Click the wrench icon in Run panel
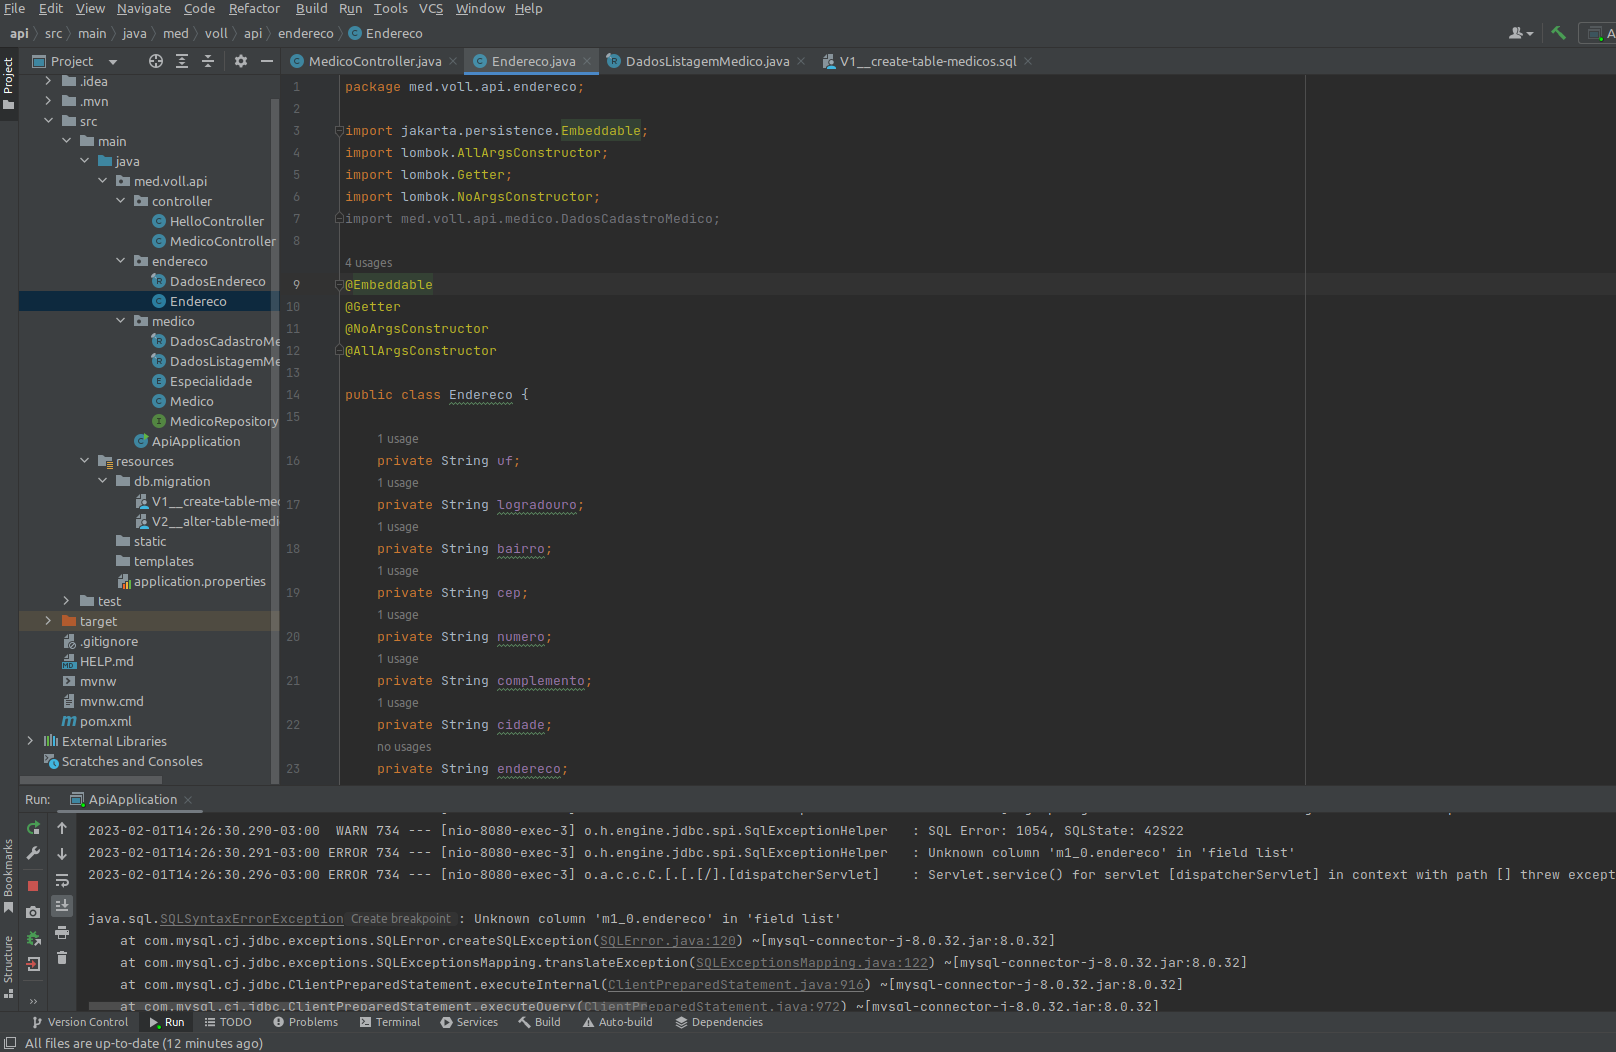The image size is (1616, 1052). click(33, 853)
